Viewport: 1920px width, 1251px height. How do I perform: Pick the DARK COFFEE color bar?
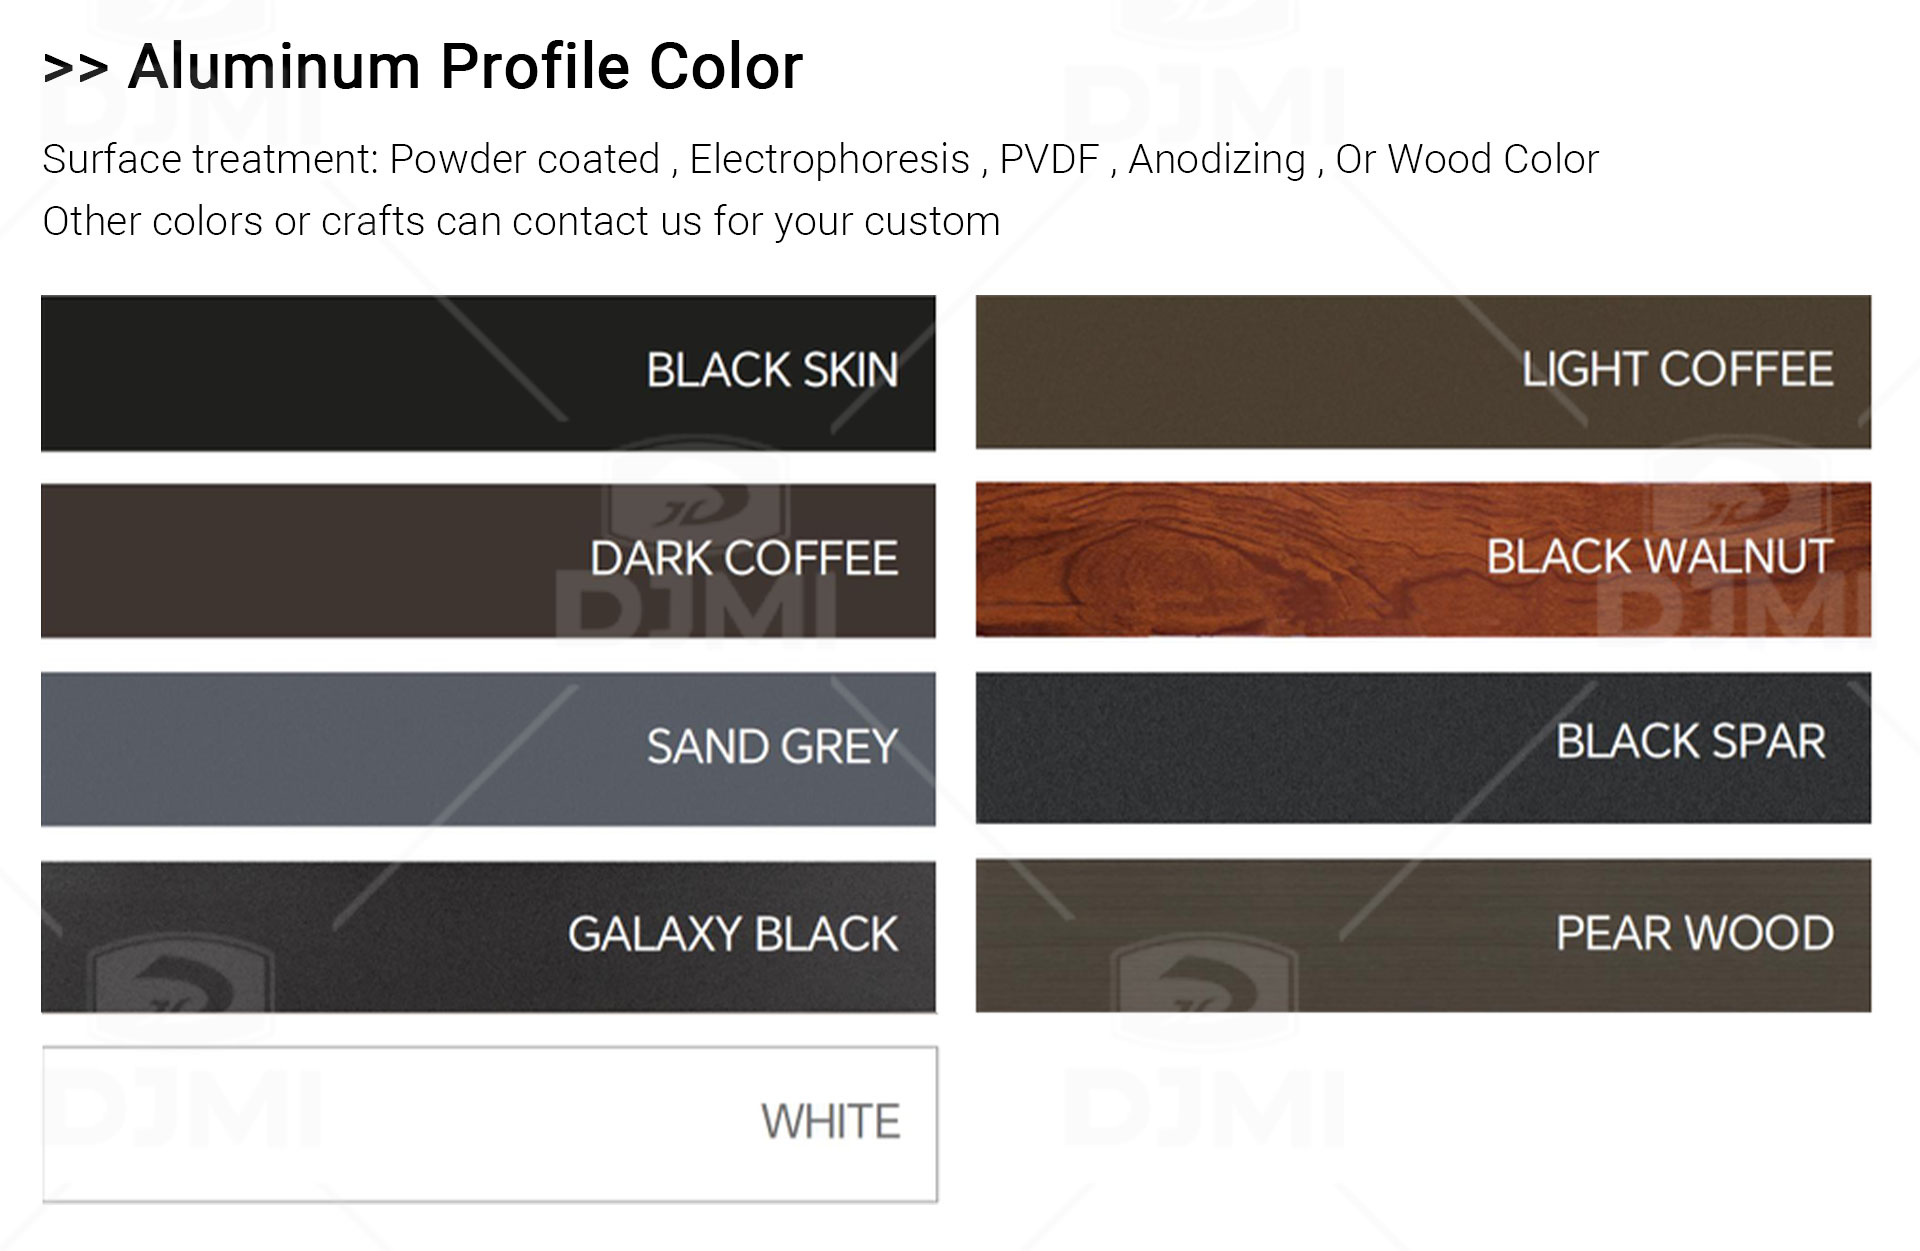point(488,561)
